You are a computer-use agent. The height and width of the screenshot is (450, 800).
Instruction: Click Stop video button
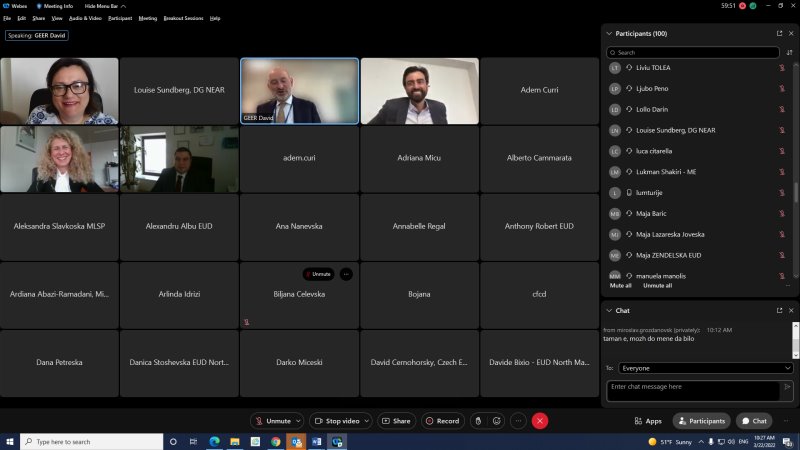[337, 421]
